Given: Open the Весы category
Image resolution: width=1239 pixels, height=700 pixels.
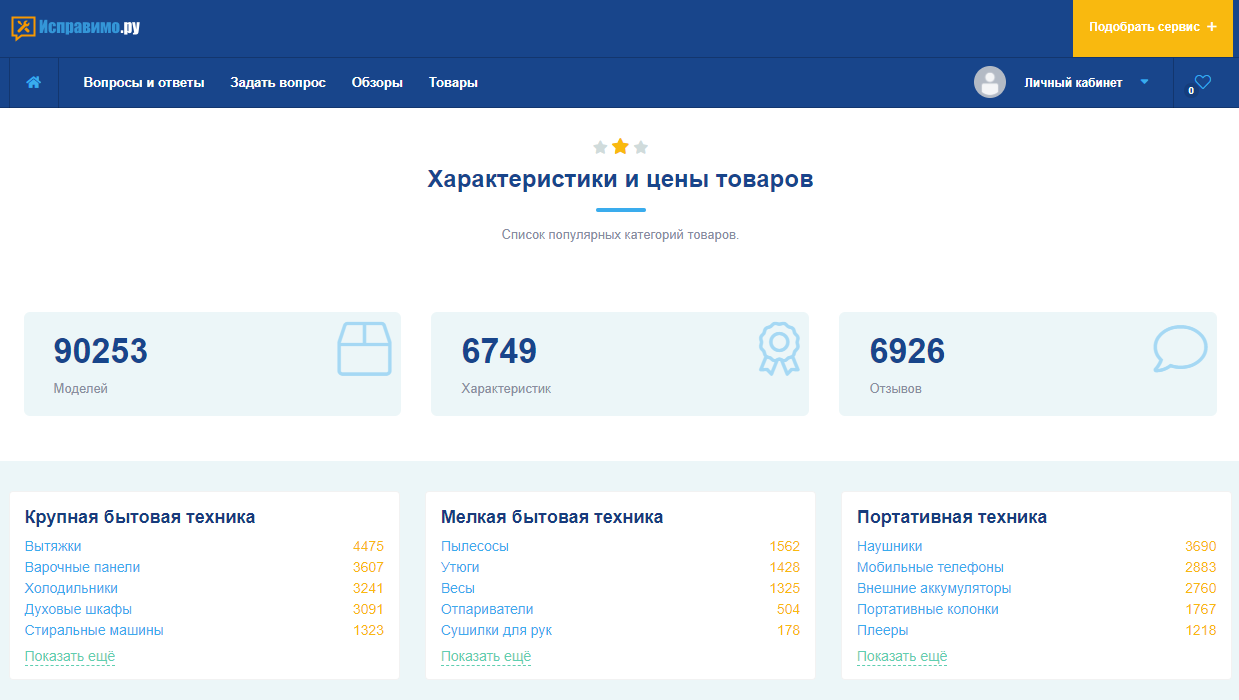Looking at the screenshot, I should point(458,588).
